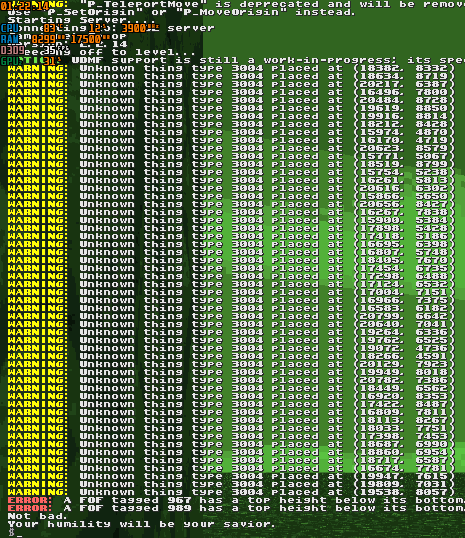Click the CPU label in performance overlay

coord(10,28)
